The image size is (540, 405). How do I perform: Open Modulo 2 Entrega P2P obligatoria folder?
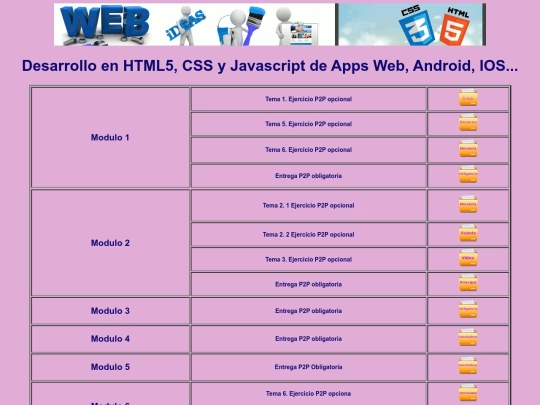tap(468, 283)
